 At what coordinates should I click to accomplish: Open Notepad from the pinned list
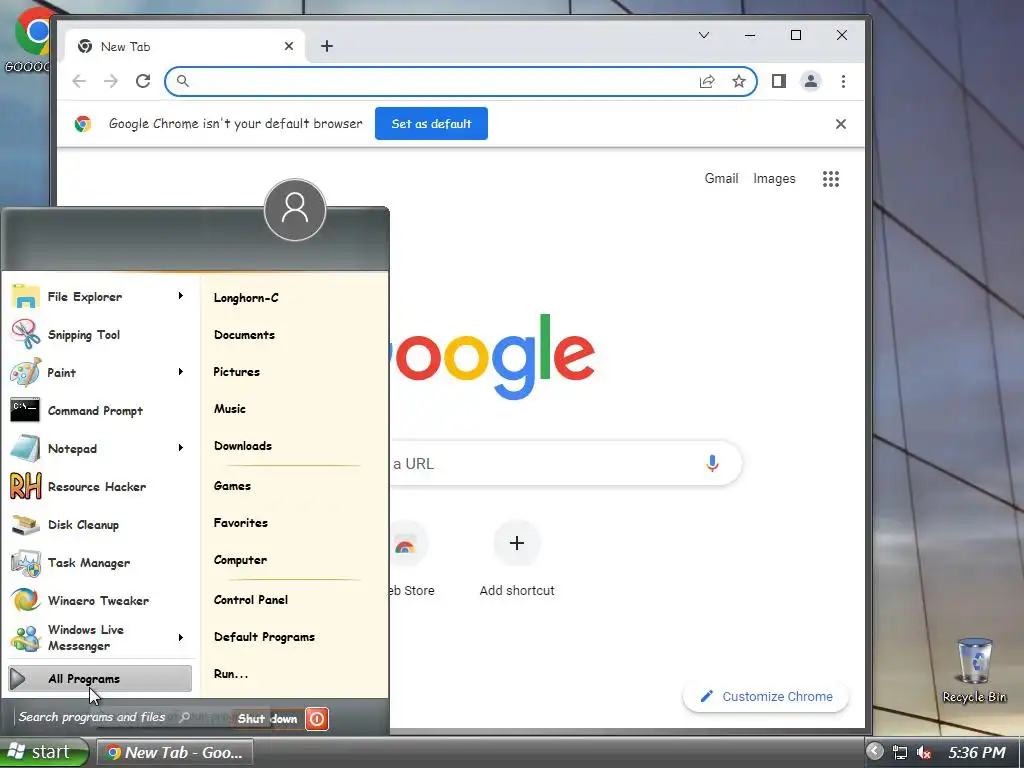[98, 448]
